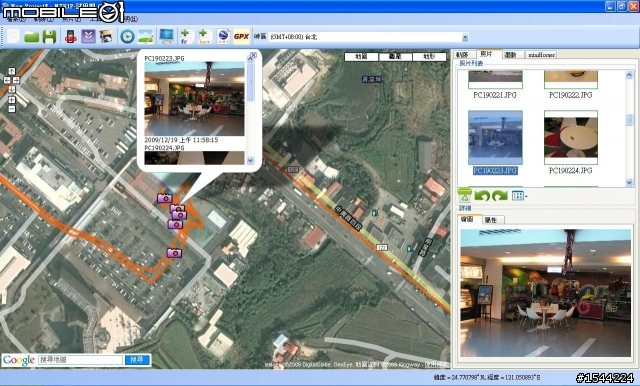Image resolution: width=640 pixels, height=386 pixels.
Task: Click the New project blank page icon
Action: 13,37
